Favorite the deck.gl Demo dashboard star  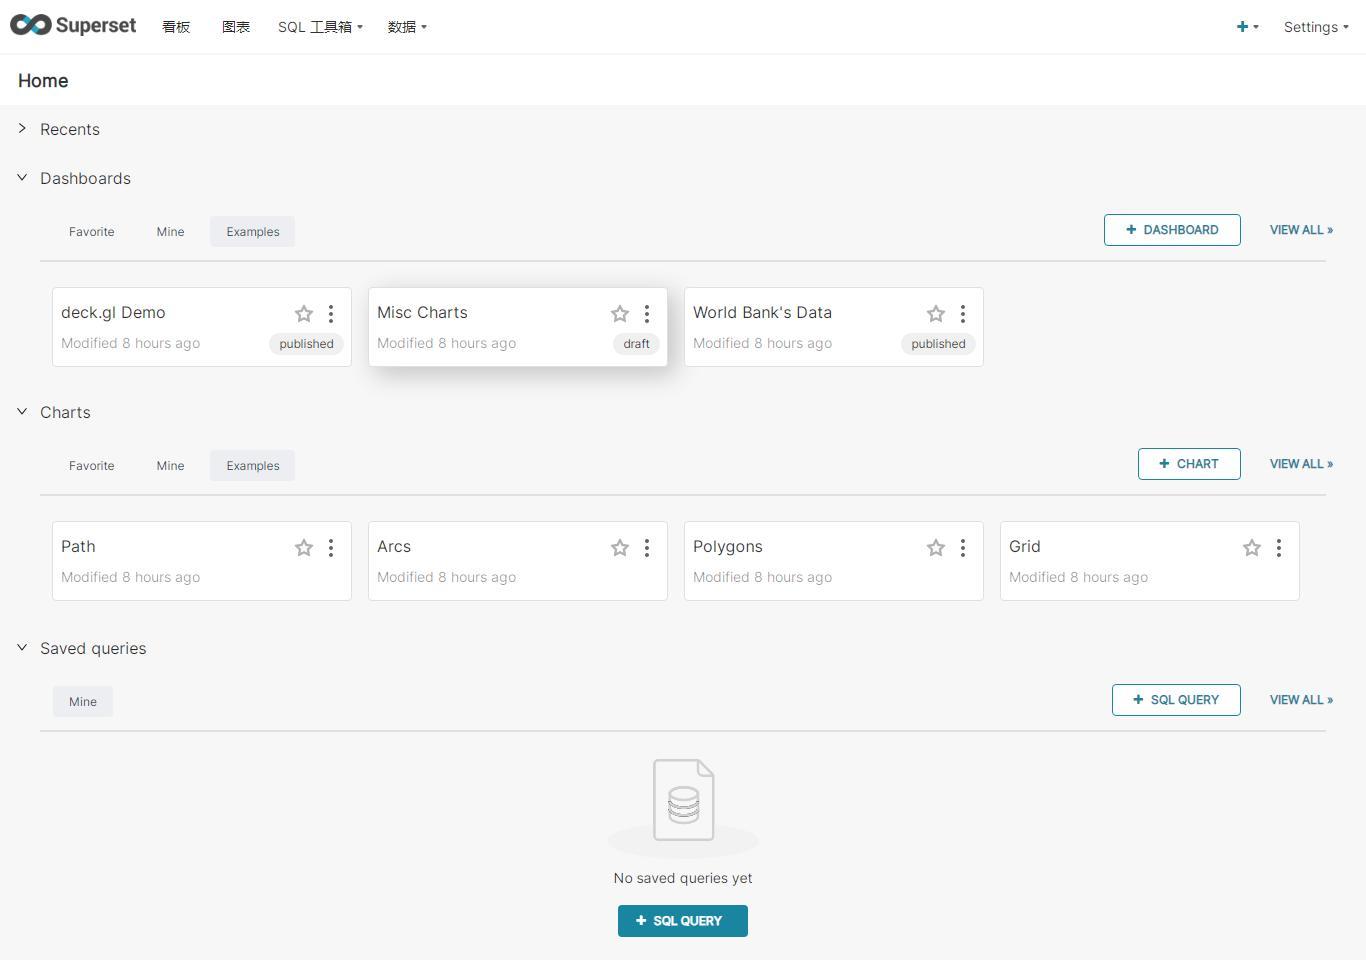[x=304, y=314]
